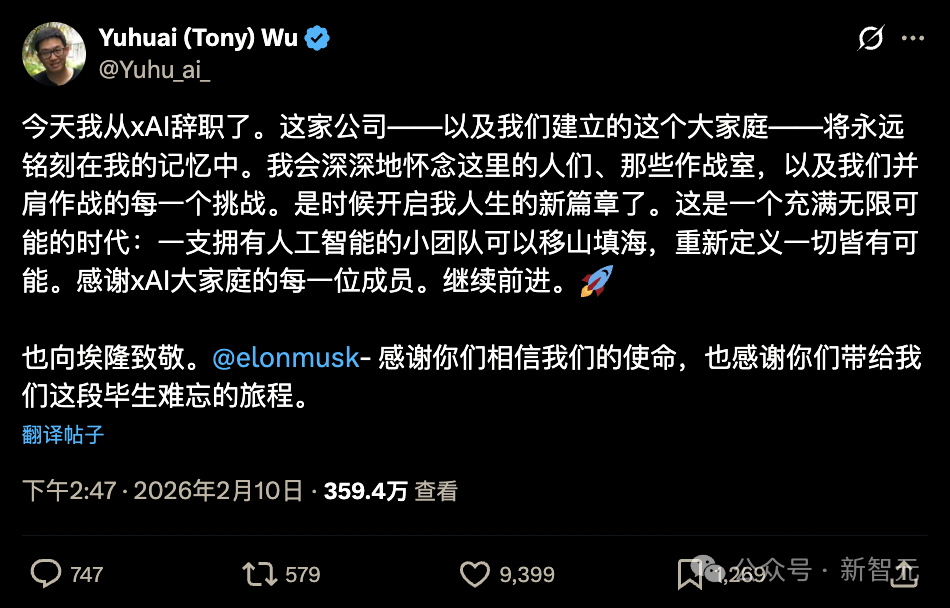Open the 359.4万 查看 view count
The width and height of the screenshot is (950, 608).
[390, 491]
